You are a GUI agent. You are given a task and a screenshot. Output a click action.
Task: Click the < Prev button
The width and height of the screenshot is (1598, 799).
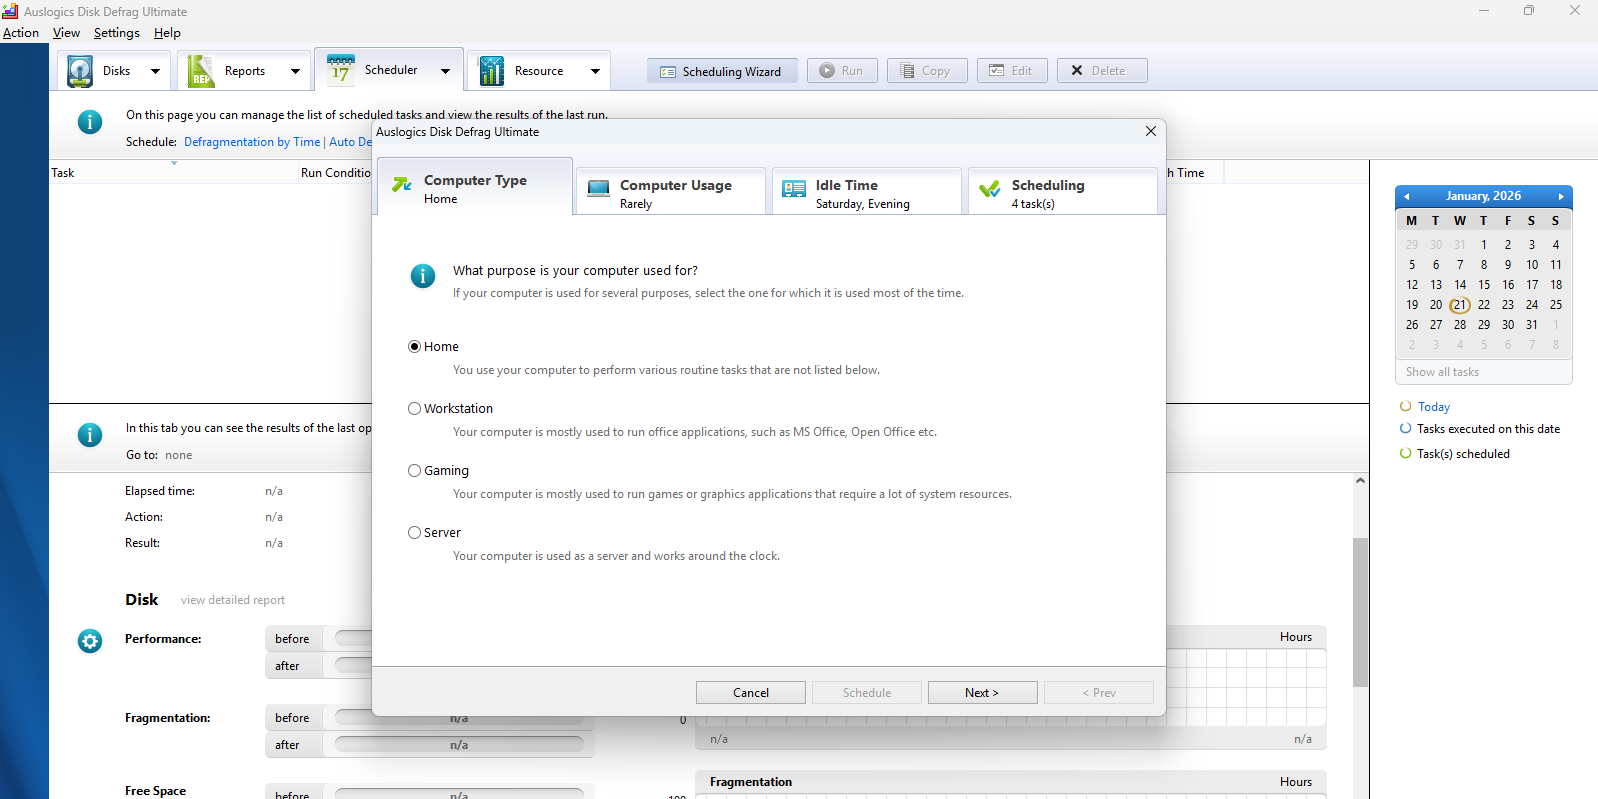coord(1099,693)
